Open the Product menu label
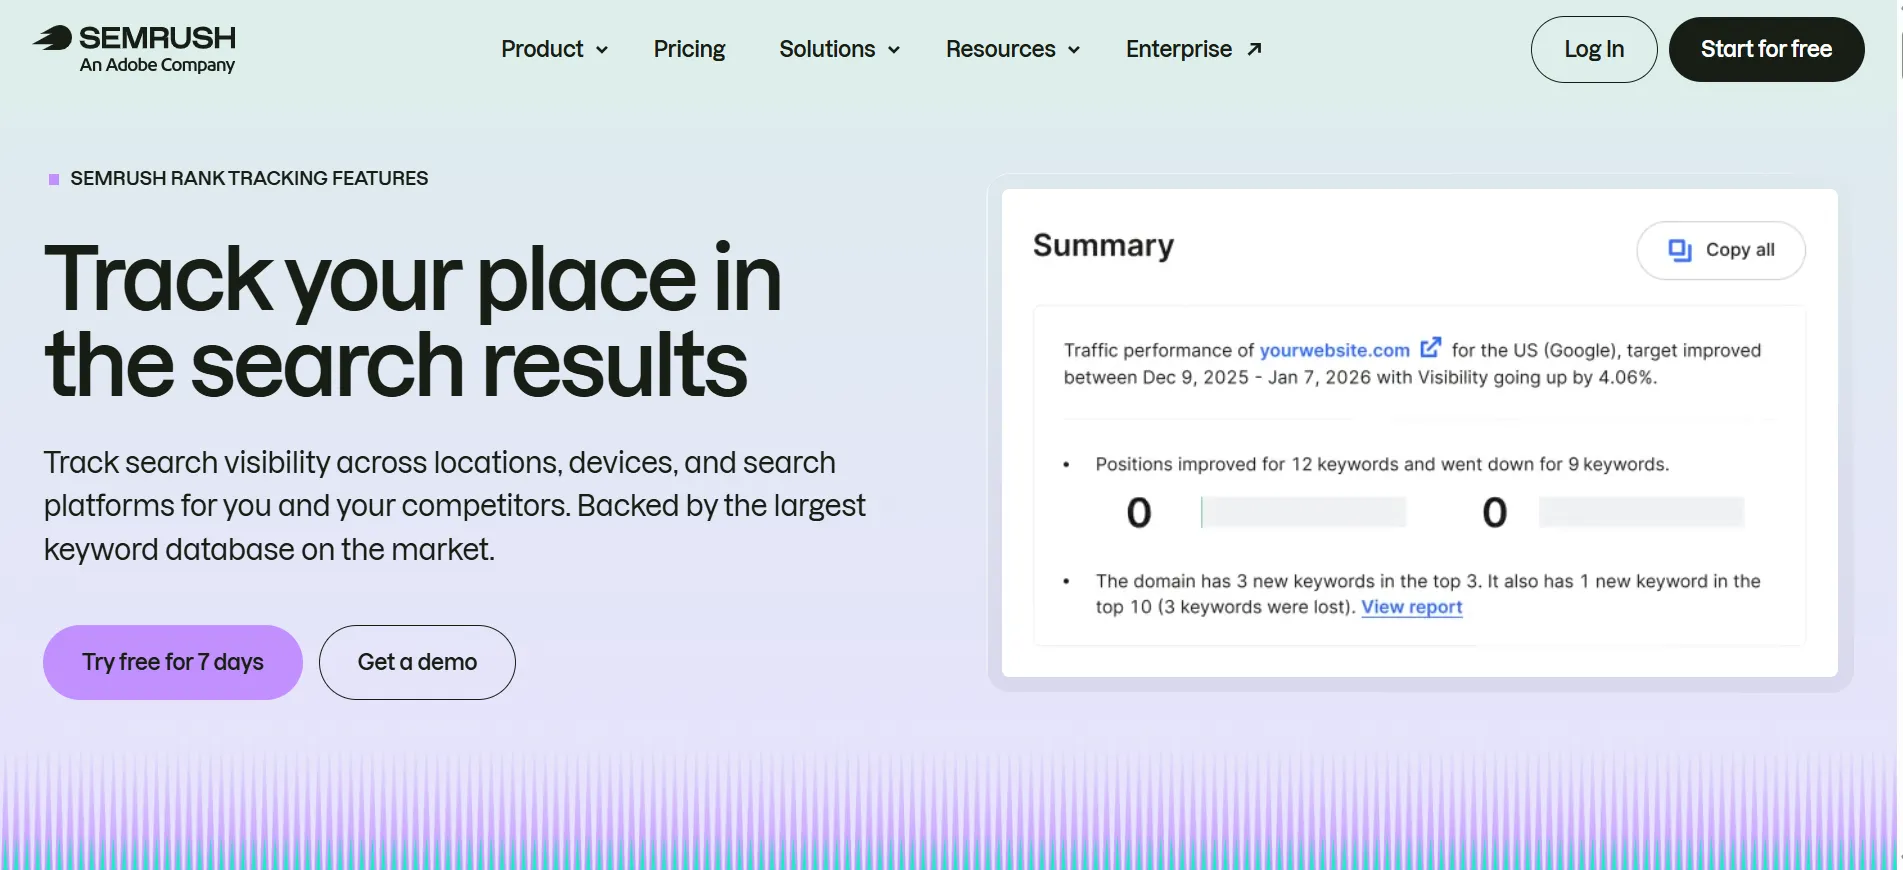Image resolution: width=1903 pixels, height=870 pixels. point(542,49)
